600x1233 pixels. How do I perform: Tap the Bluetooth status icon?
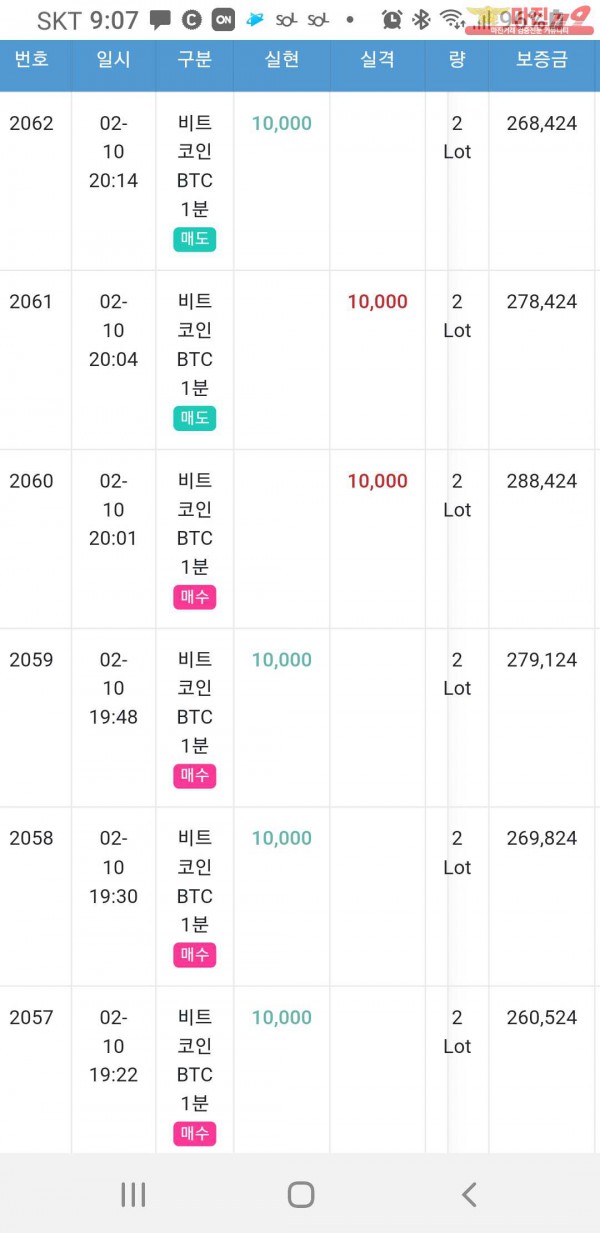422,19
